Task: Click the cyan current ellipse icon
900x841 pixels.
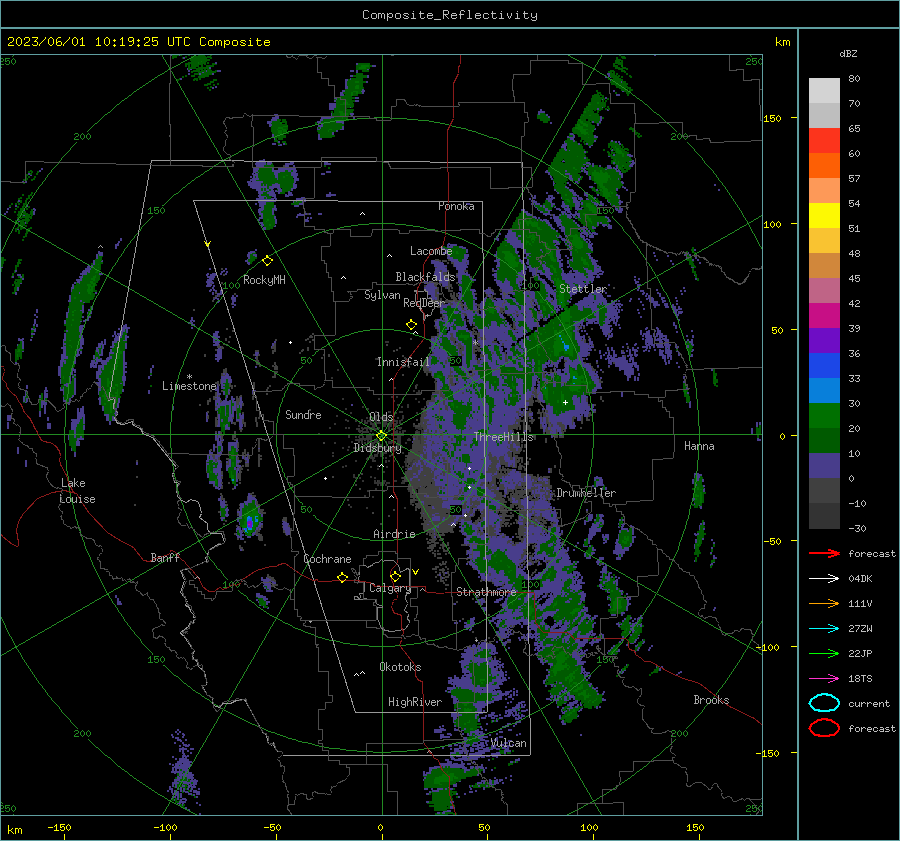Action: click(824, 703)
